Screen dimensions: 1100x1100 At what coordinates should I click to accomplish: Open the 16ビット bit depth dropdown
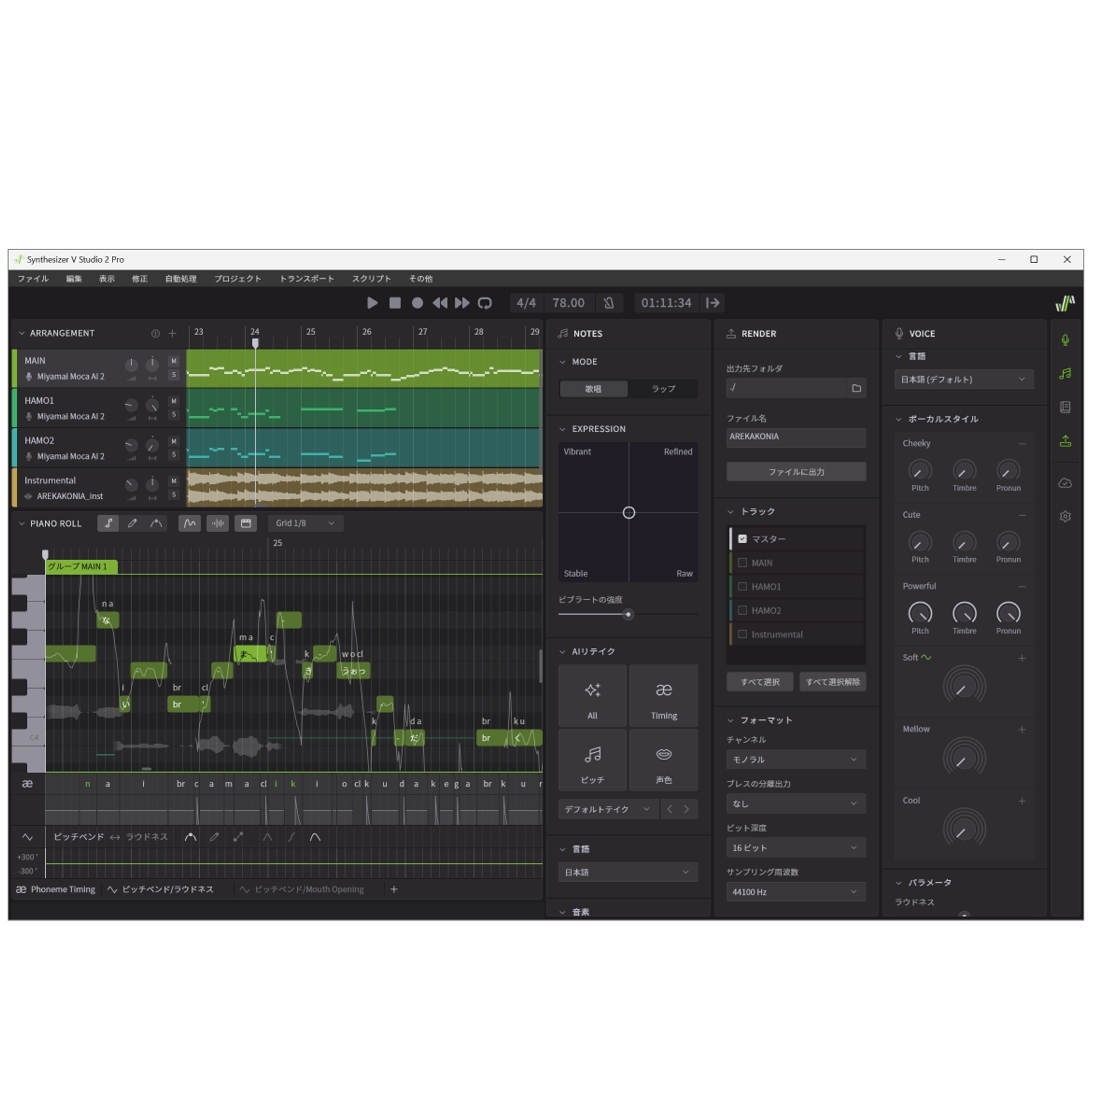[x=796, y=848]
